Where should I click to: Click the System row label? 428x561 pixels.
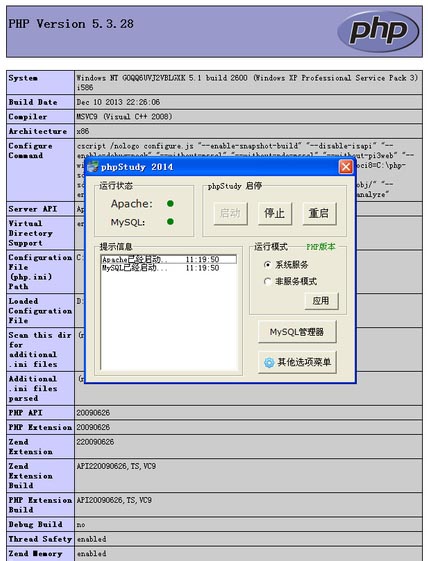click(x=23, y=78)
